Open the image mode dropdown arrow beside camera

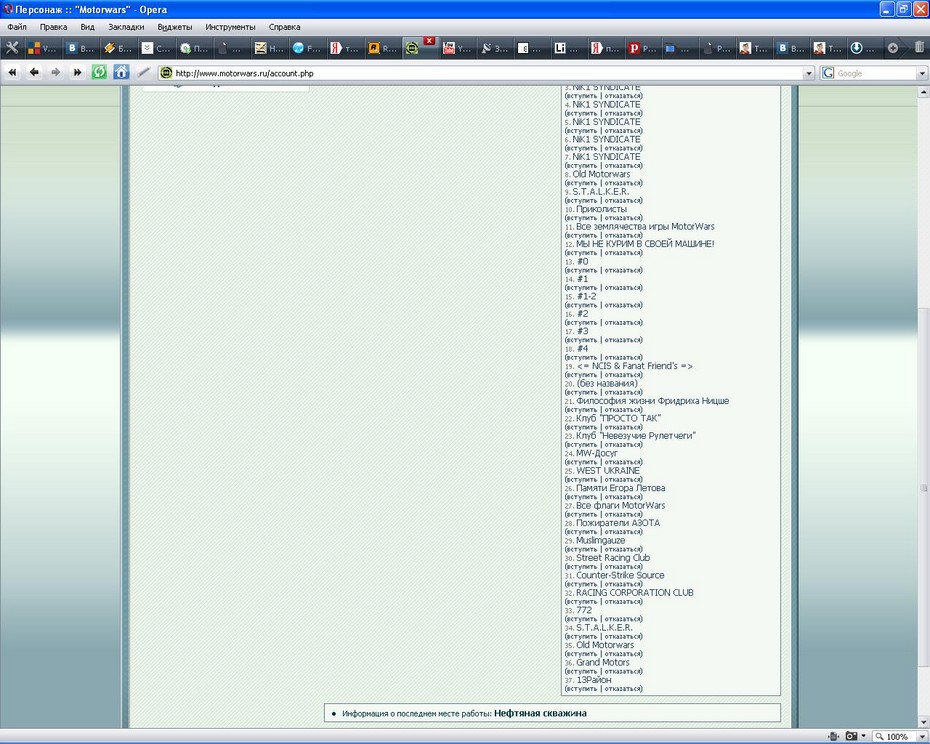(x=864, y=736)
